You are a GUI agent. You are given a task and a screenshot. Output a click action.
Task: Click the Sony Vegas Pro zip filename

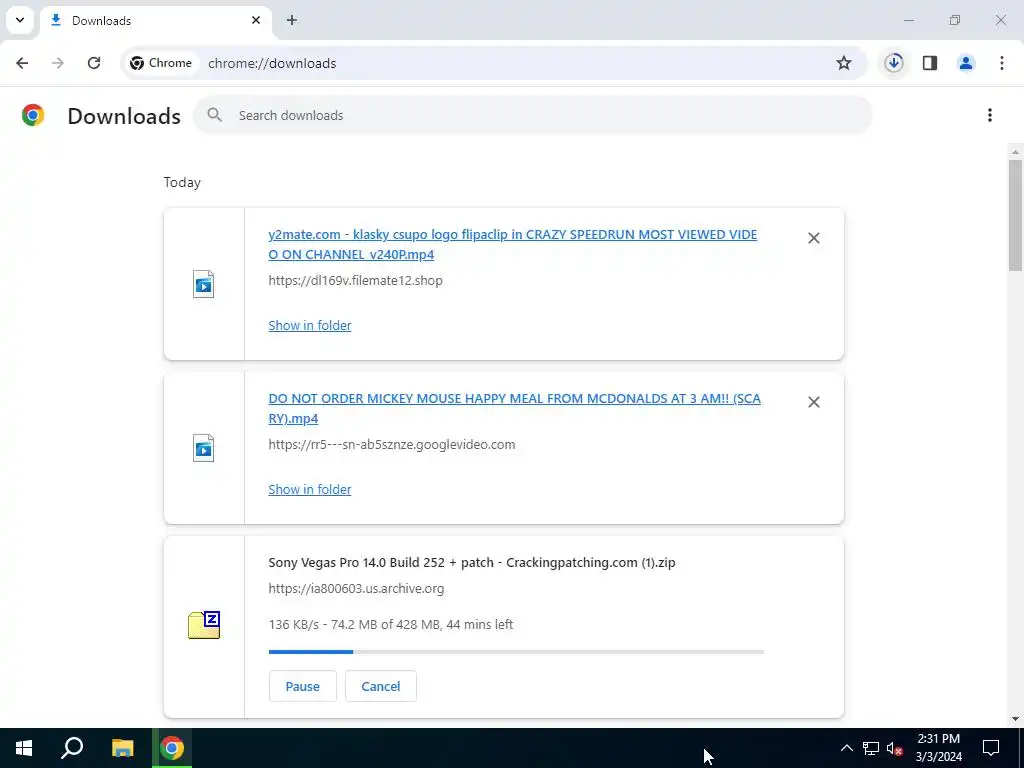coord(472,562)
